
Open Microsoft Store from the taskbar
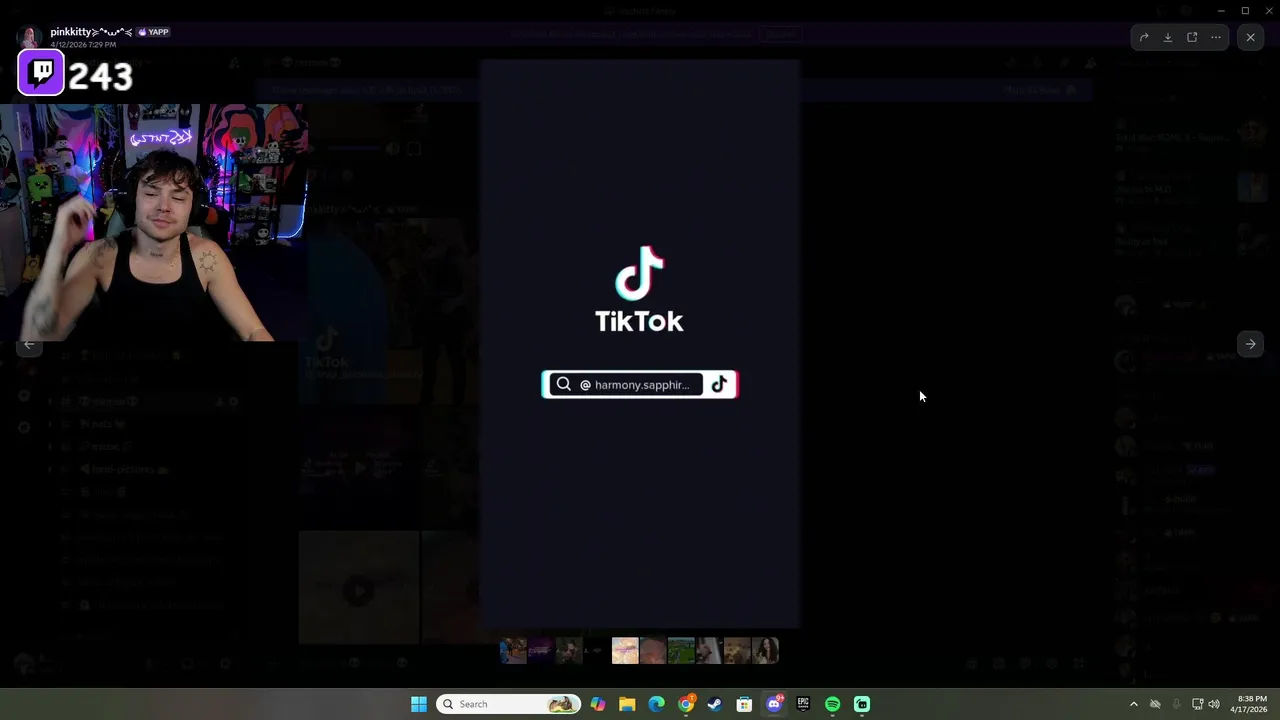pyautogui.click(x=744, y=704)
